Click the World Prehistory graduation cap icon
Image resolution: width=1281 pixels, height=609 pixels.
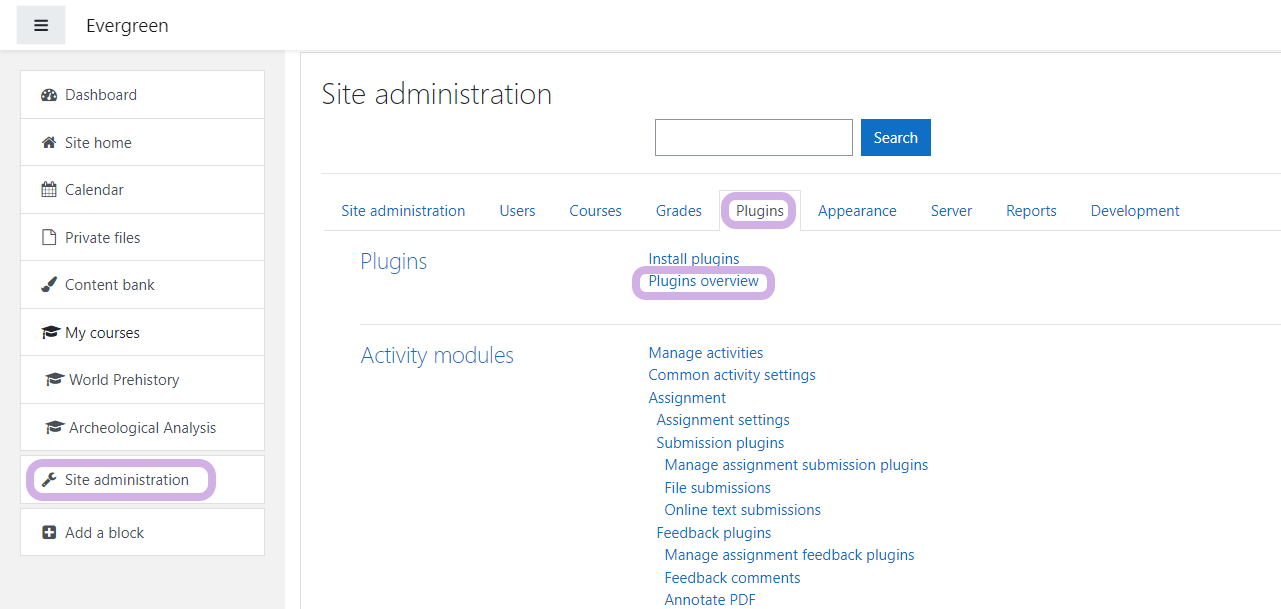(x=54, y=380)
